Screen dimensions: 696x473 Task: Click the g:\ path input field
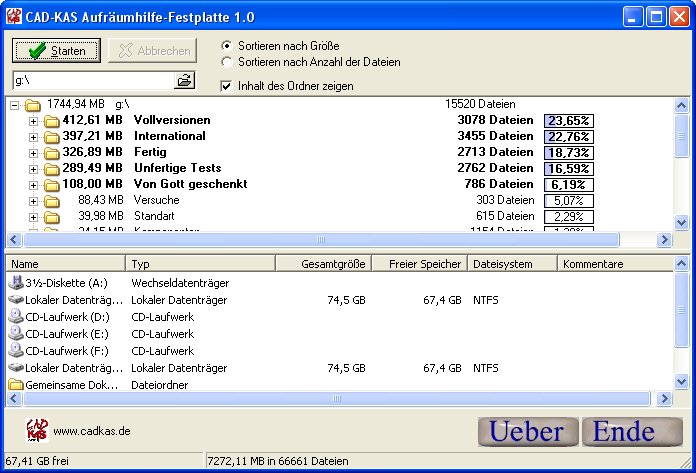[x=90, y=80]
